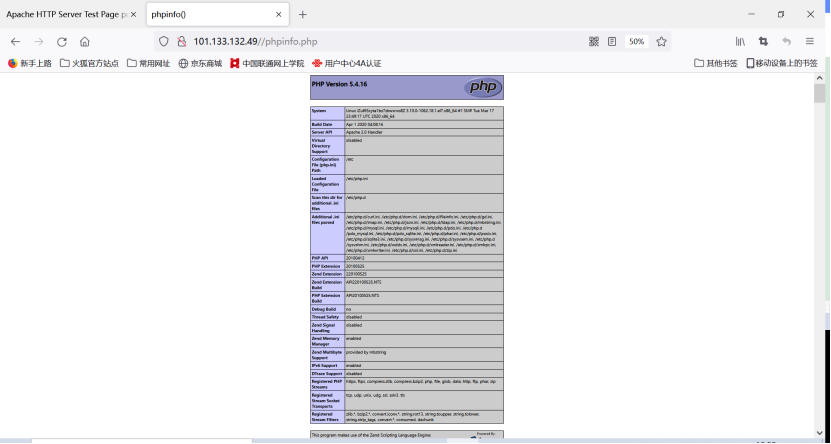Restore down the browser window

tap(781, 14)
